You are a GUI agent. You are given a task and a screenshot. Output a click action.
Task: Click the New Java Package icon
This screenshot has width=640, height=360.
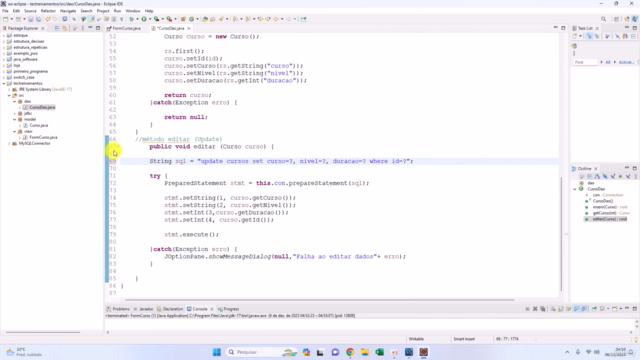click(183, 19)
